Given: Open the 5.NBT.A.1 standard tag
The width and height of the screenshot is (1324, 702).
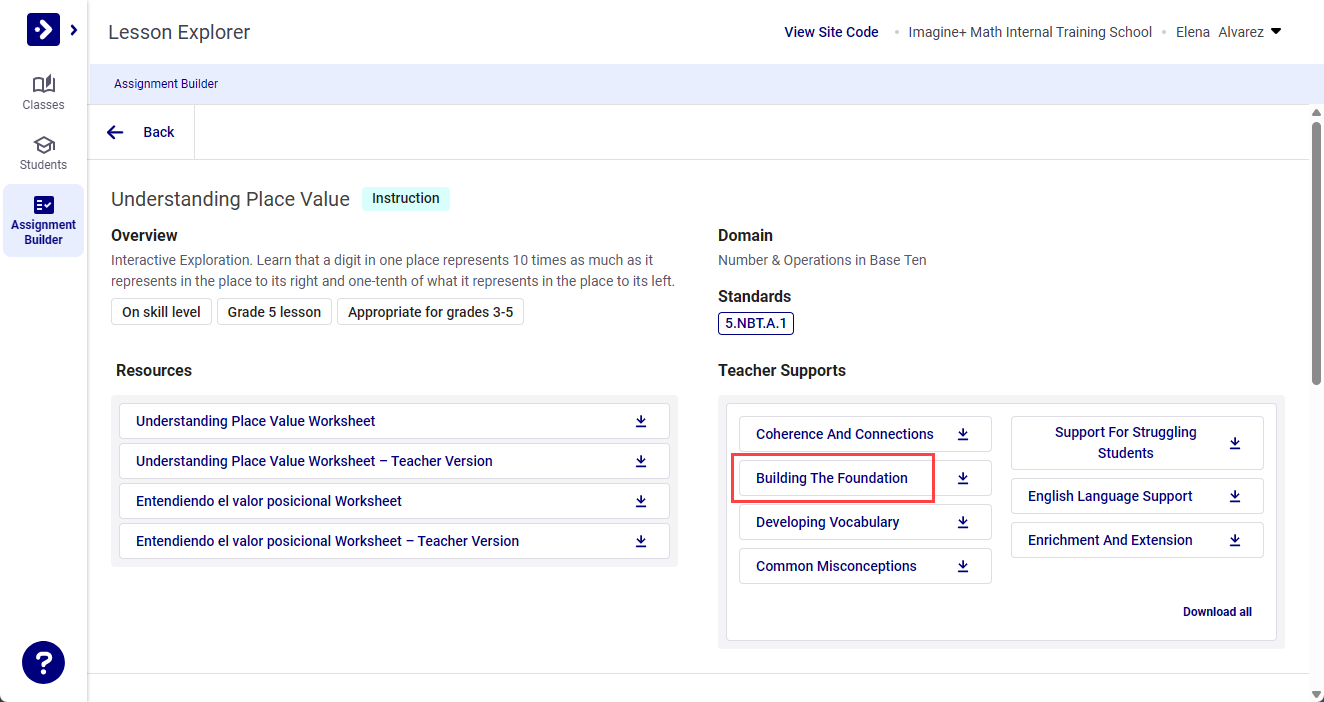Looking at the screenshot, I should point(755,323).
